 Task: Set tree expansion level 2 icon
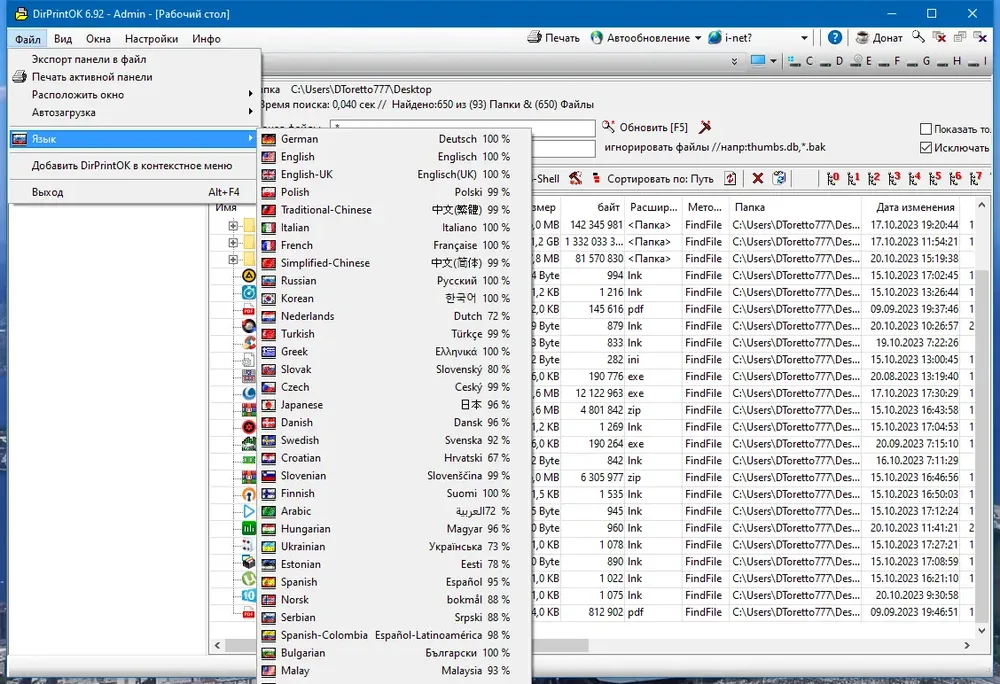[874, 178]
